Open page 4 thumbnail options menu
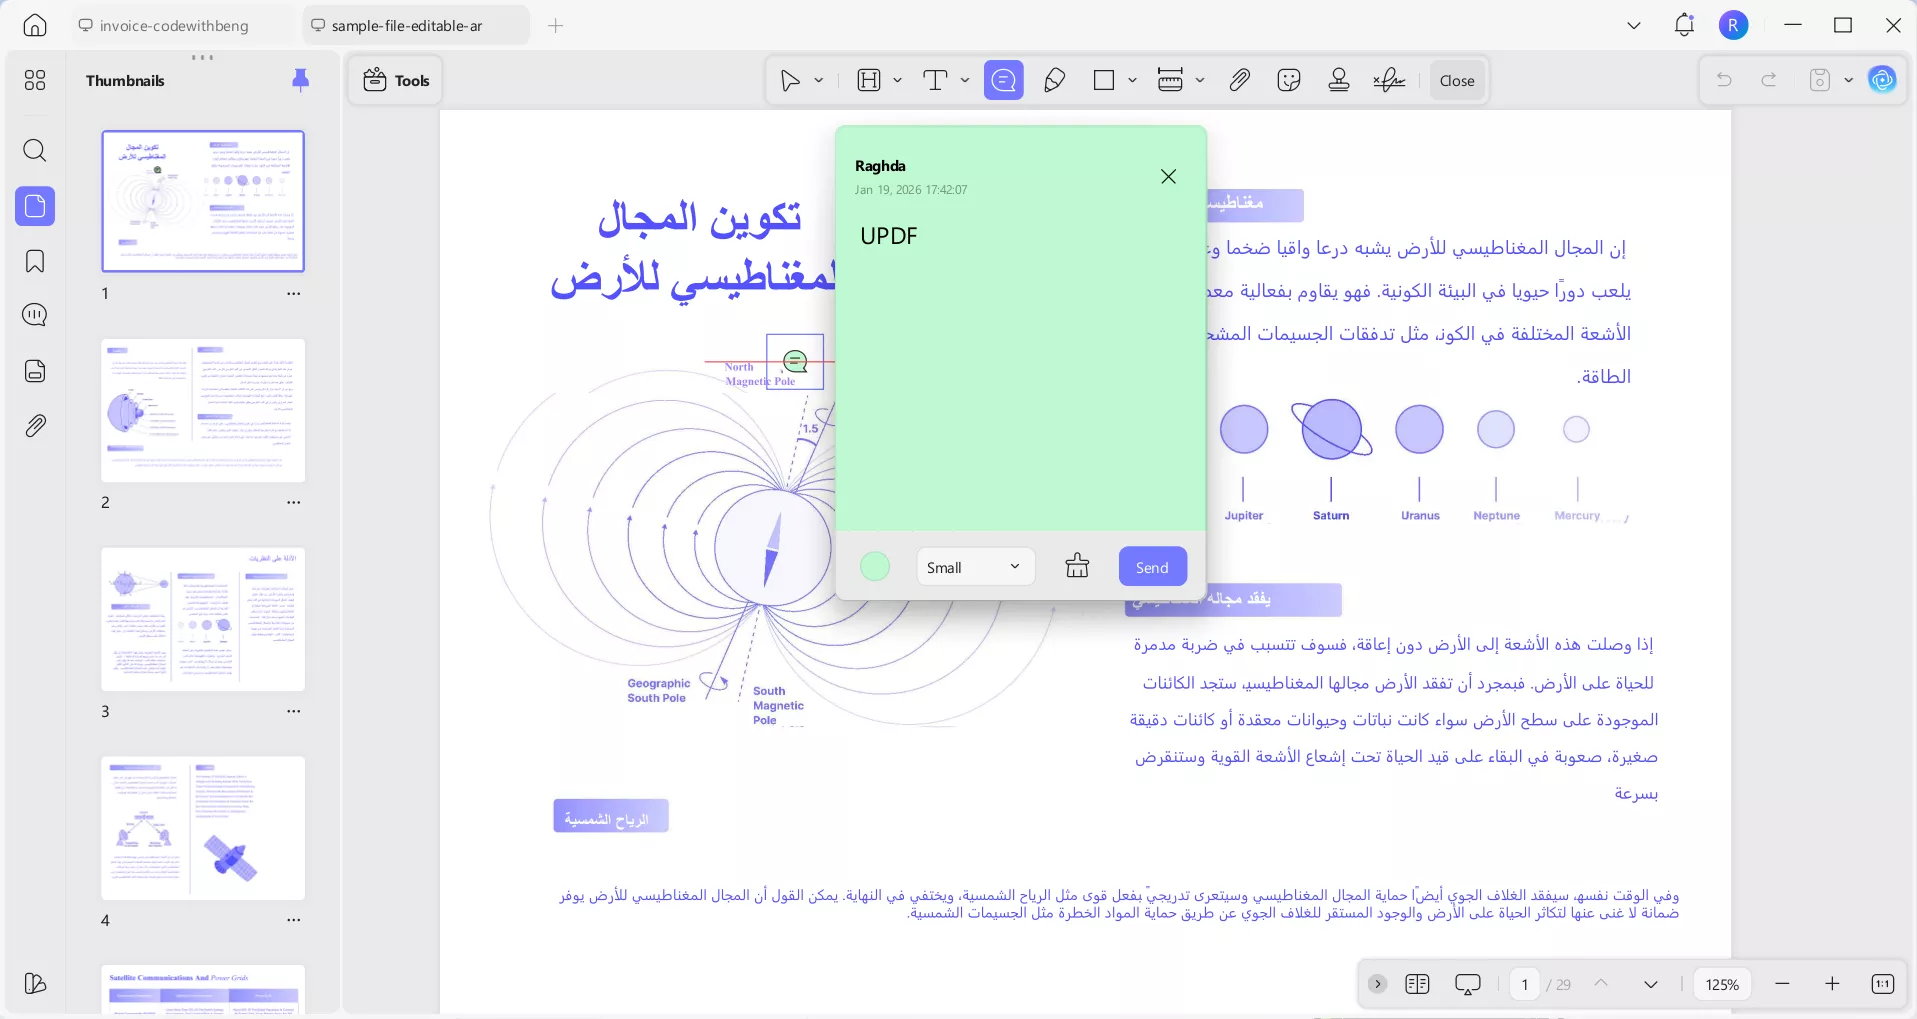The height and width of the screenshot is (1019, 1917). [x=294, y=920]
